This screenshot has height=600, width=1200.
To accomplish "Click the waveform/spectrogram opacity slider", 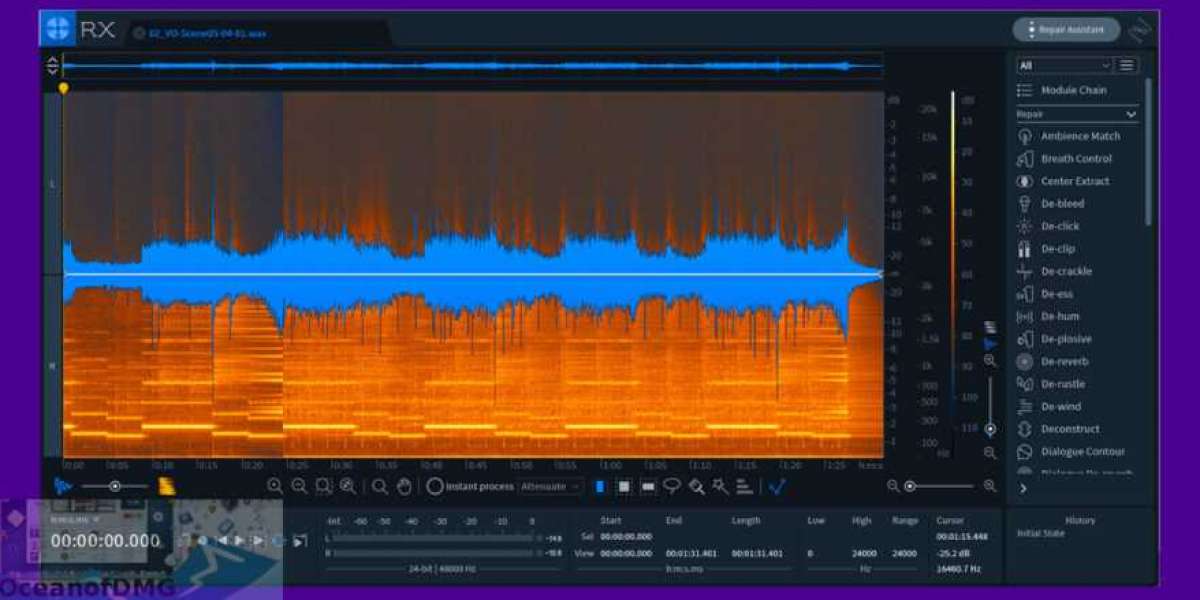I will tap(114, 486).
